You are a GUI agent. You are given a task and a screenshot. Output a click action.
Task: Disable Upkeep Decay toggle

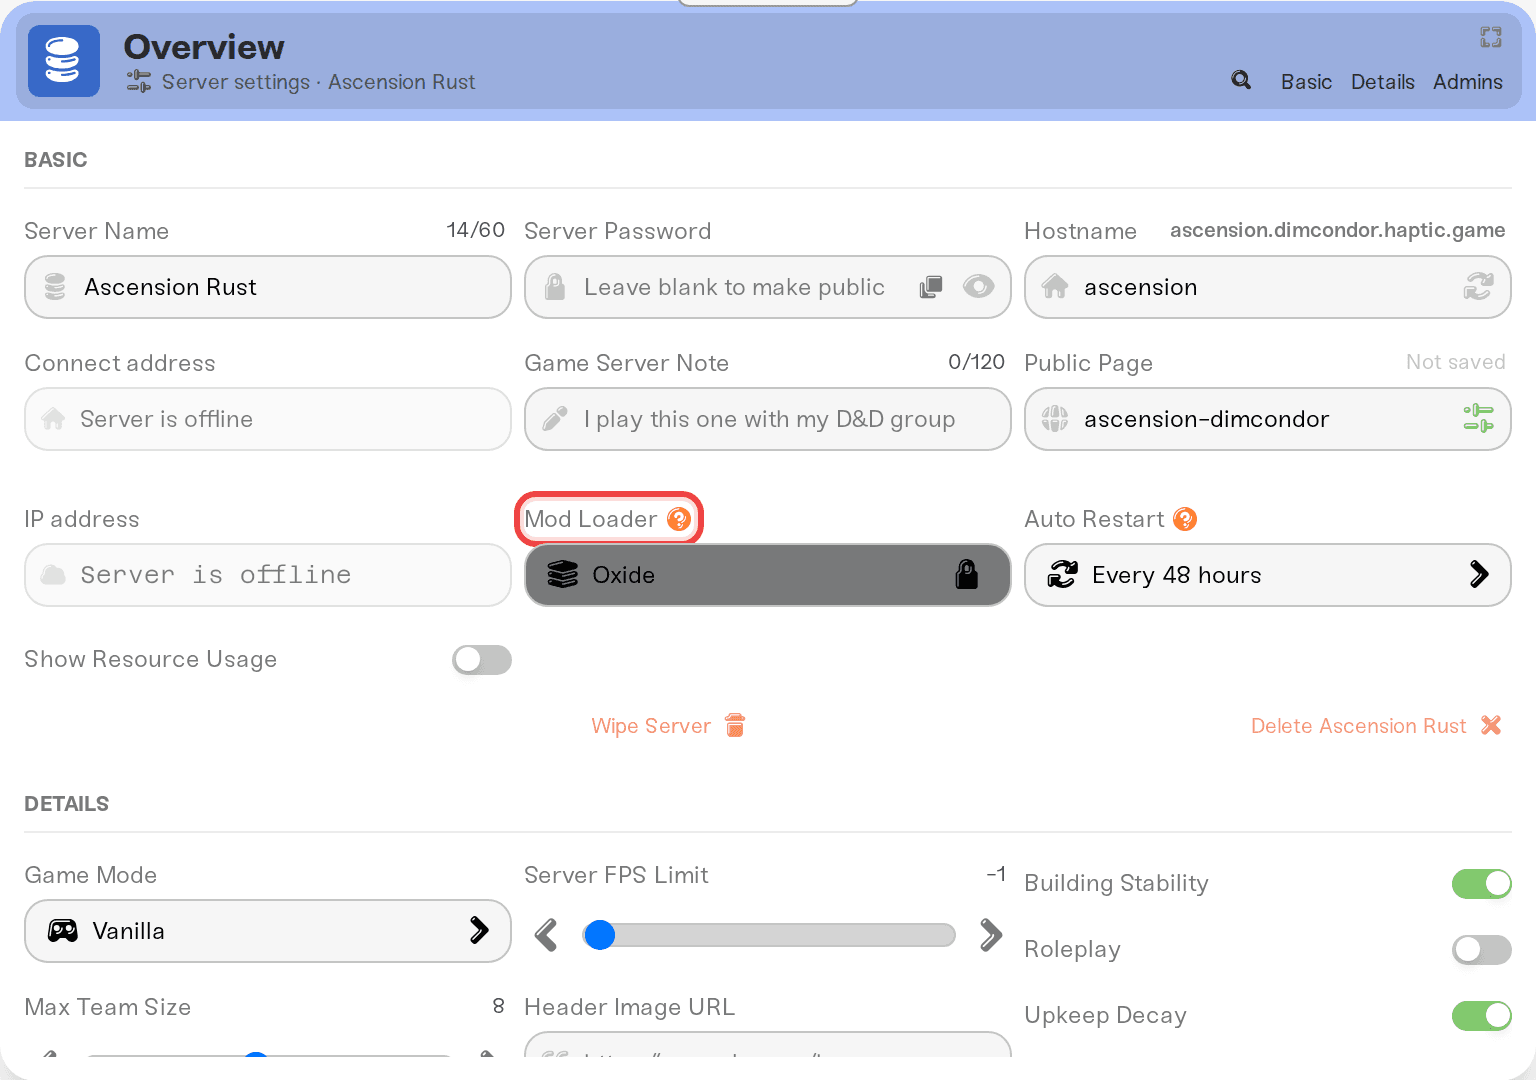point(1482,1016)
